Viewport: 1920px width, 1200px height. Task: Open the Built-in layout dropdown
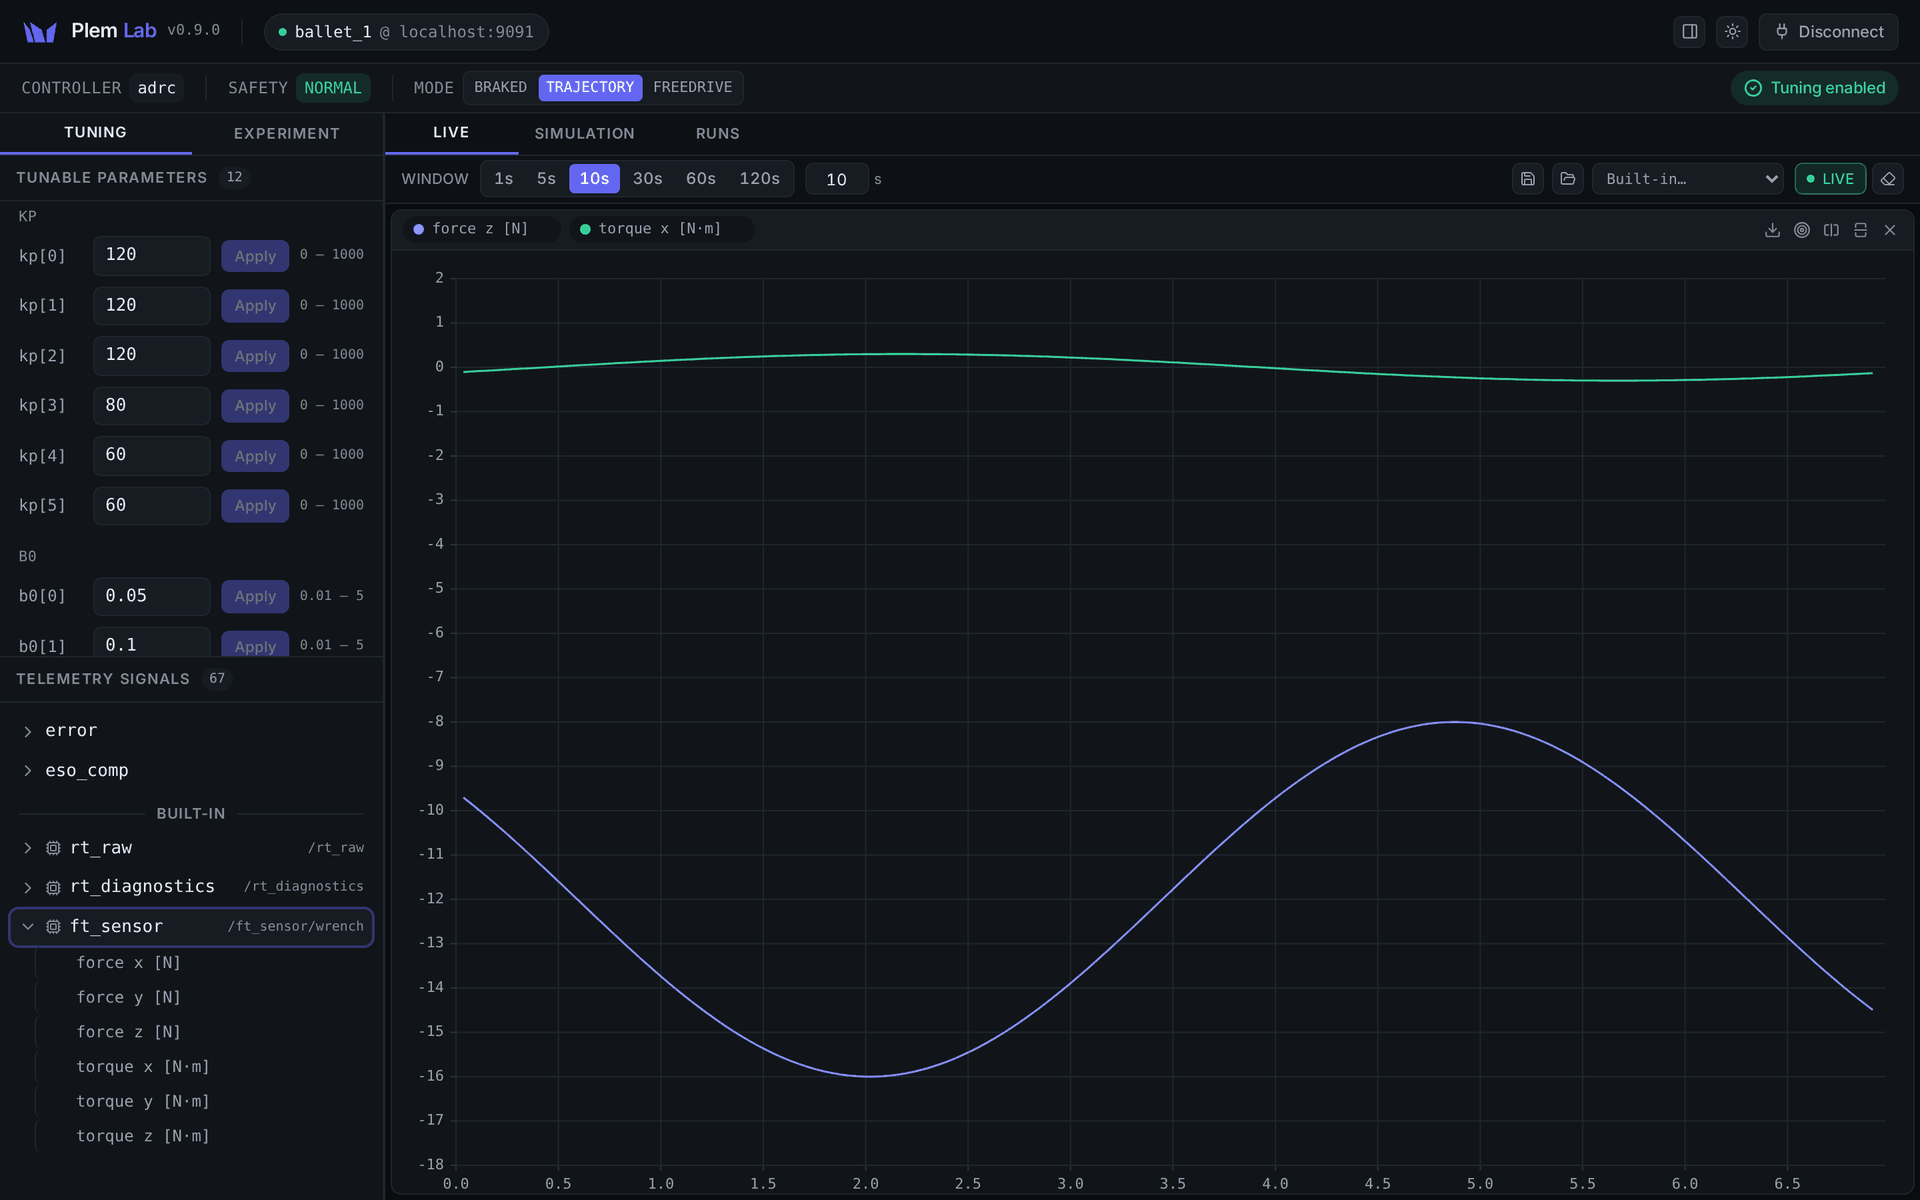coord(1688,179)
